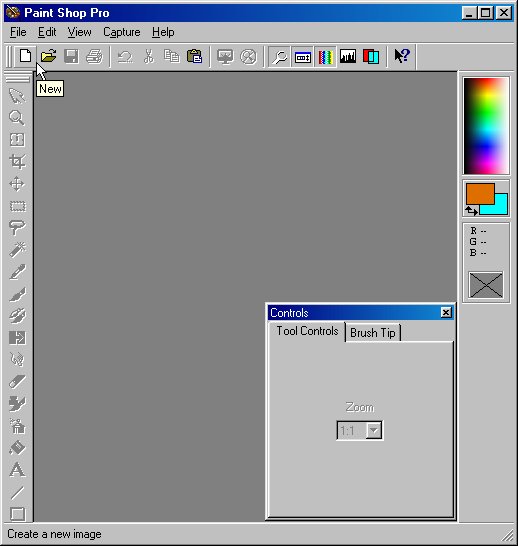Image resolution: width=518 pixels, height=546 pixels.
Task: Select the Zoom magnifier tool in tool palette
Action: (17, 118)
